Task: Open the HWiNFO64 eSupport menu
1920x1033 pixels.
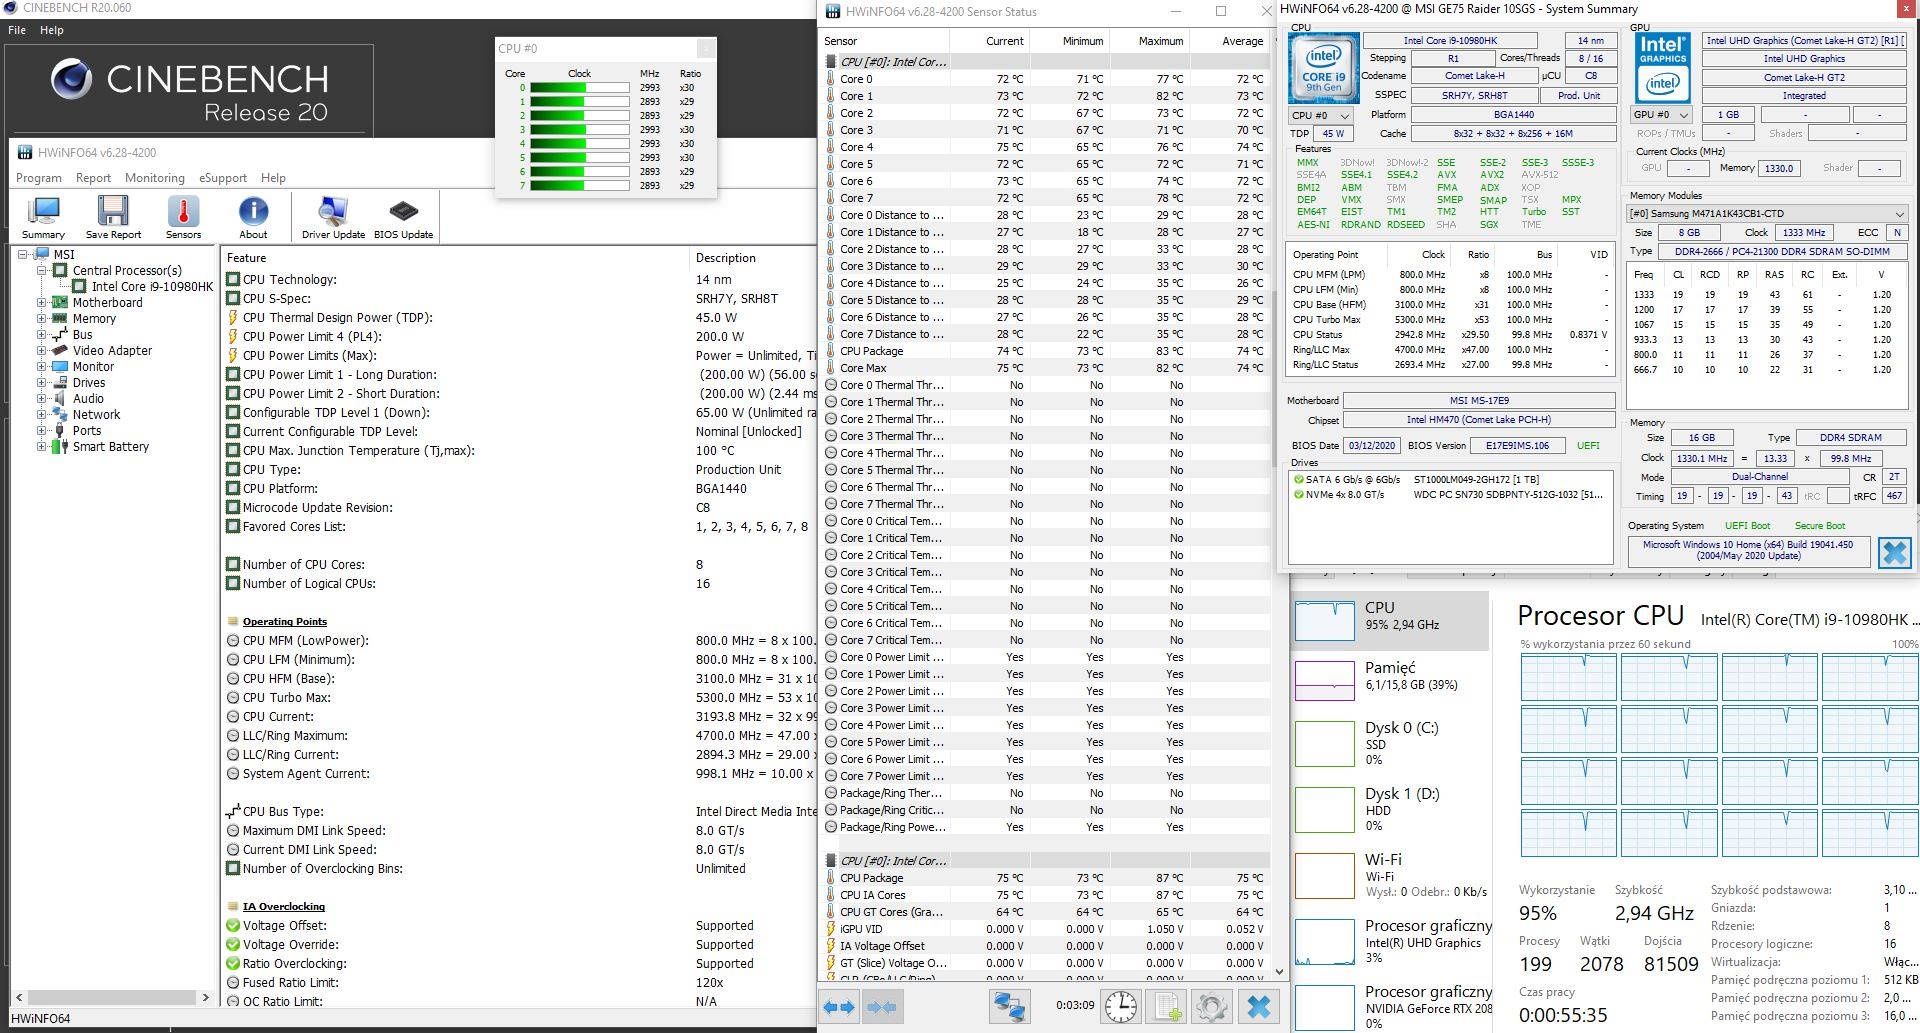Action: [x=223, y=178]
